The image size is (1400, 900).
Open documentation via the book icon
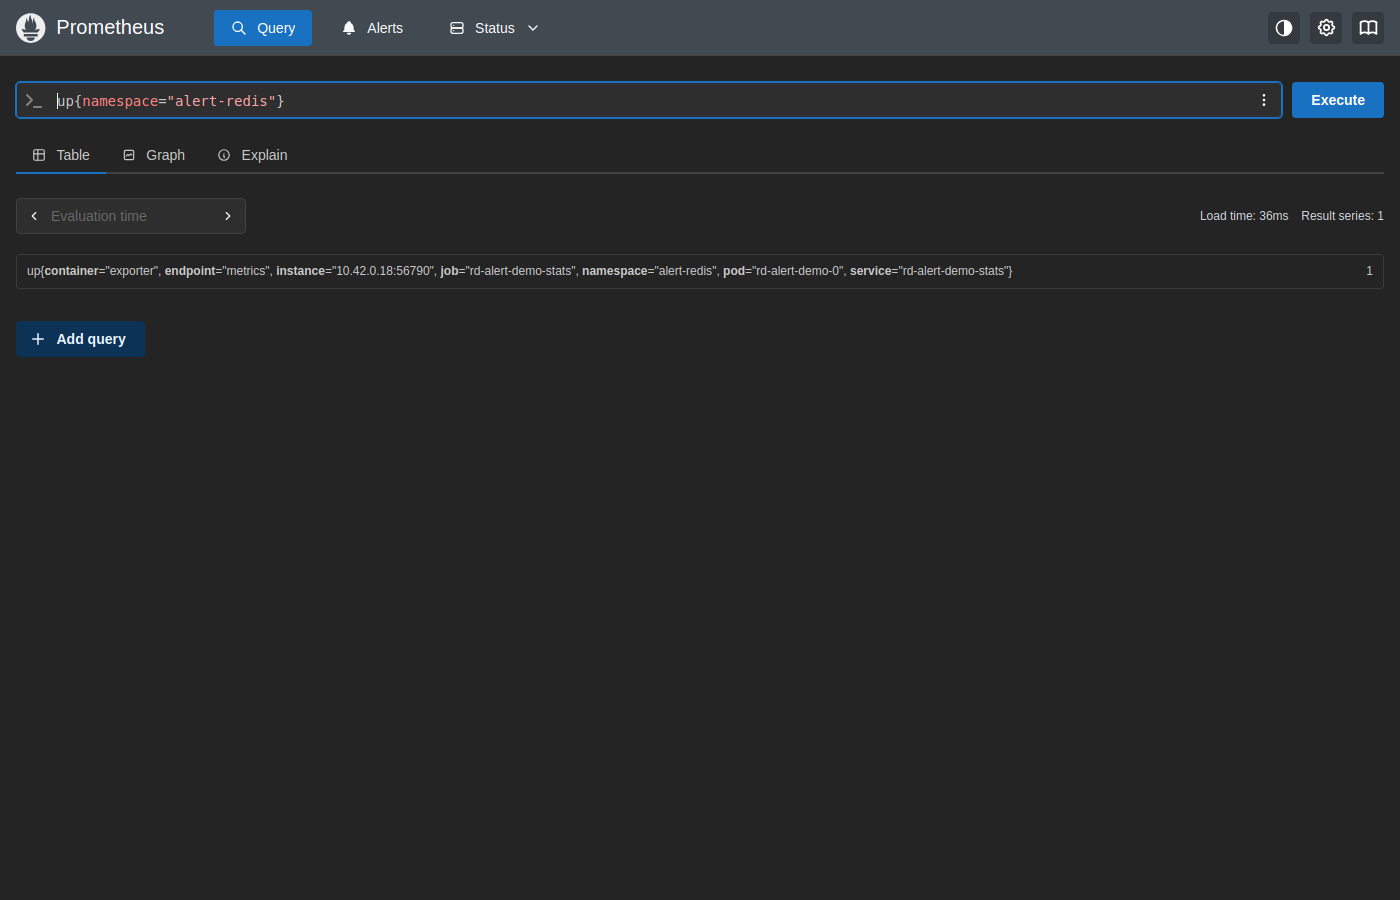click(1368, 28)
